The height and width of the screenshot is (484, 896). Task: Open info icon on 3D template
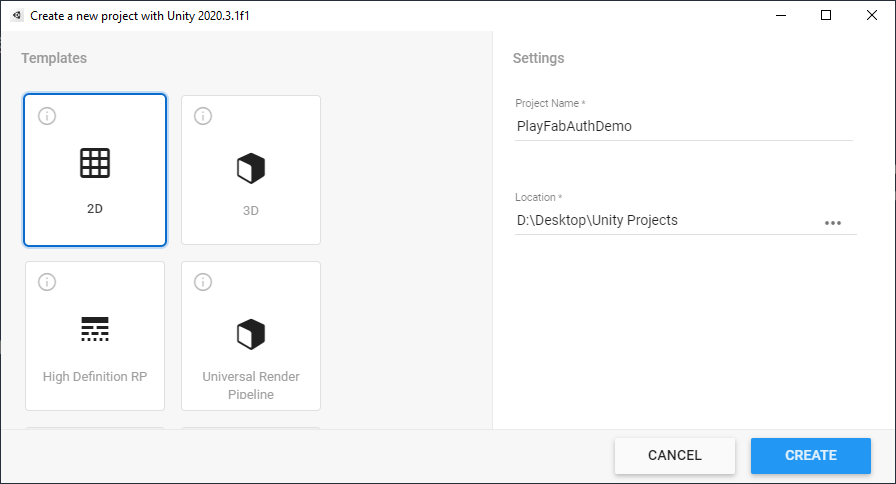[x=203, y=116]
